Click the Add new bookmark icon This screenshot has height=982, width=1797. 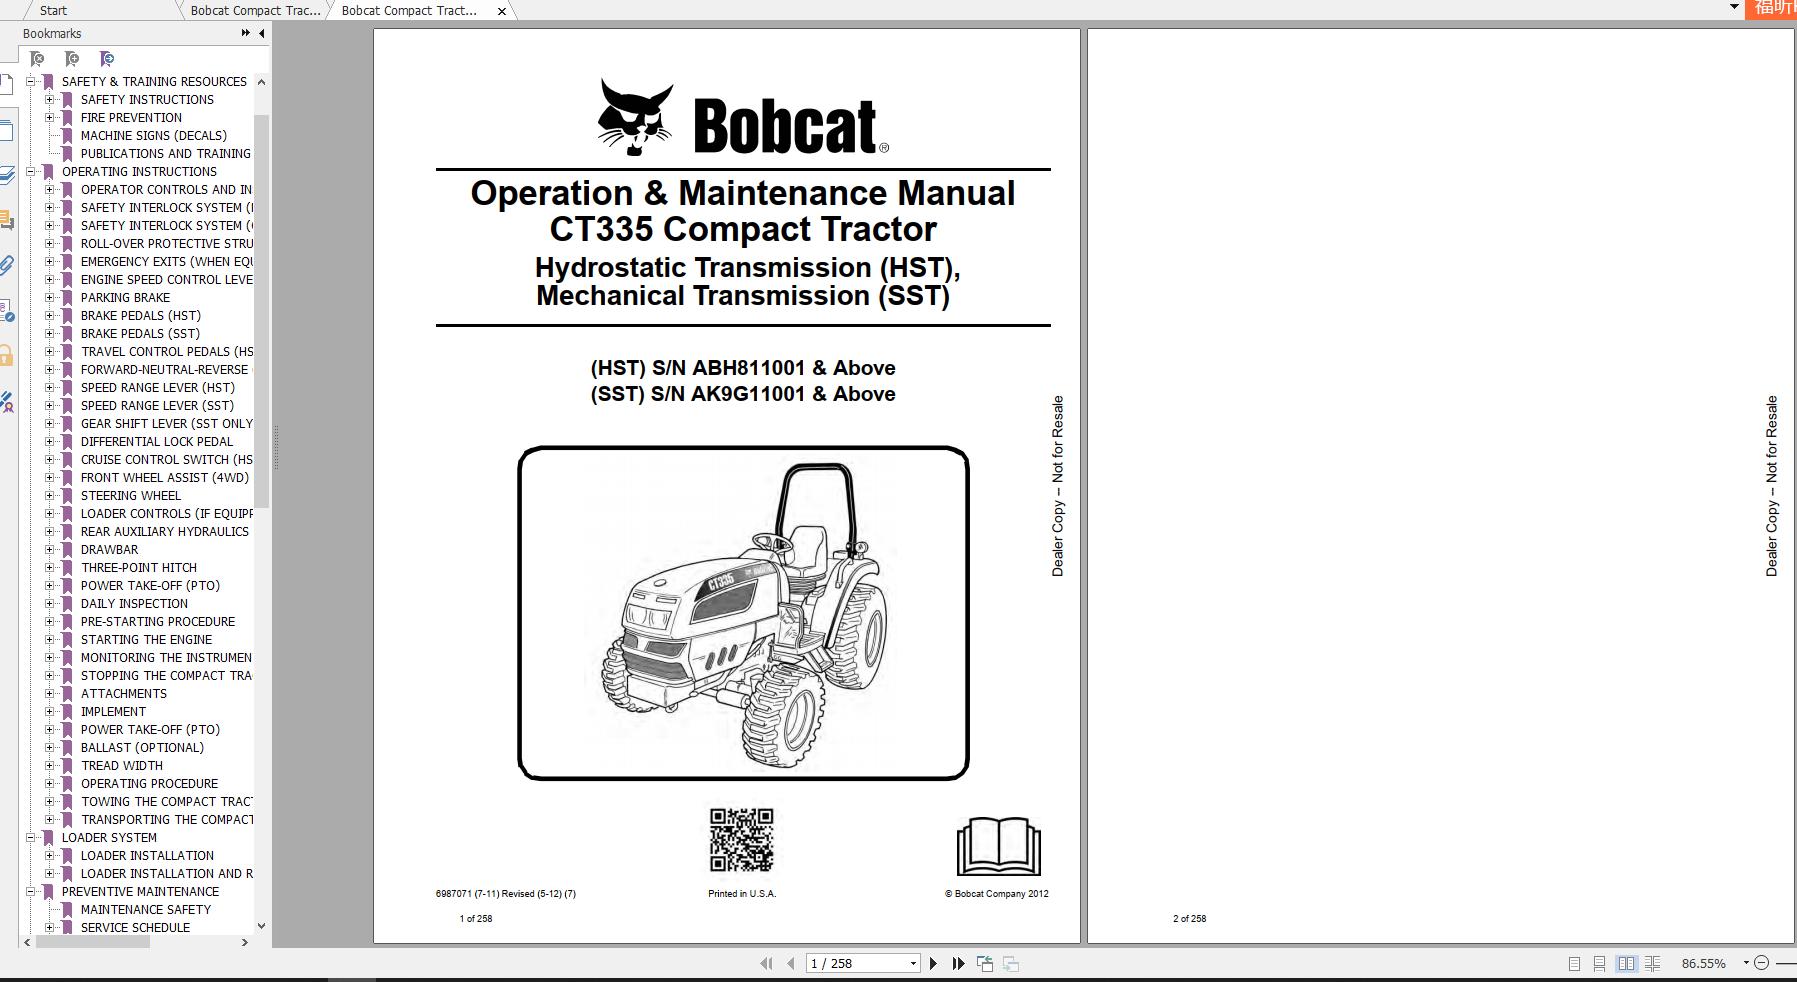72,58
